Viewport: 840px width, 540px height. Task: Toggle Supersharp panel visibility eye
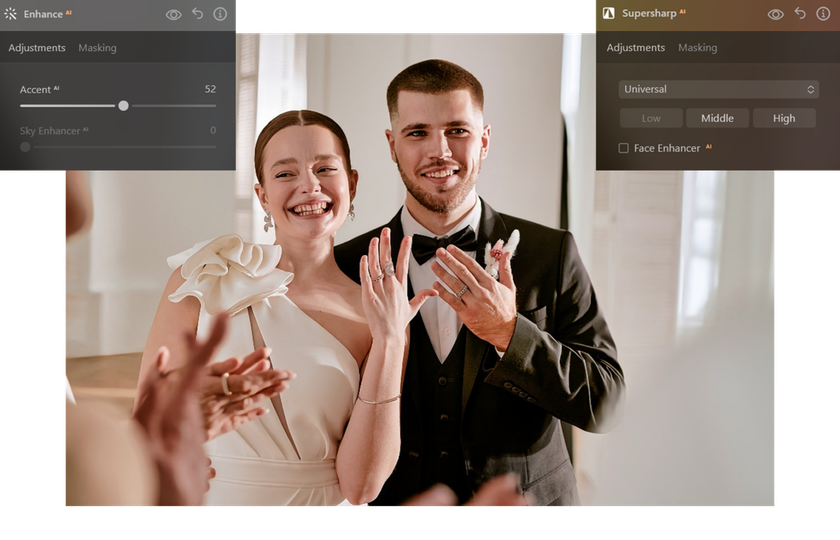(776, 14)
